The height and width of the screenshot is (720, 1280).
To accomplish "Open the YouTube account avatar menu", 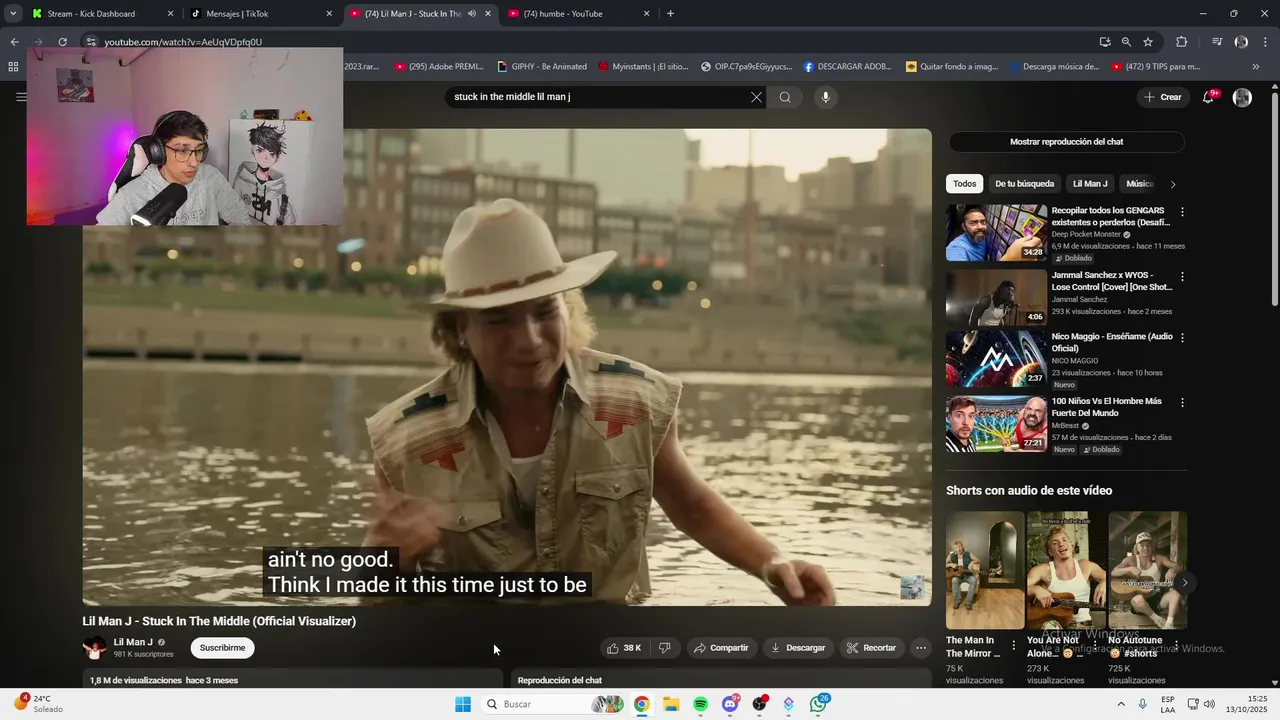I will 1242,97.
